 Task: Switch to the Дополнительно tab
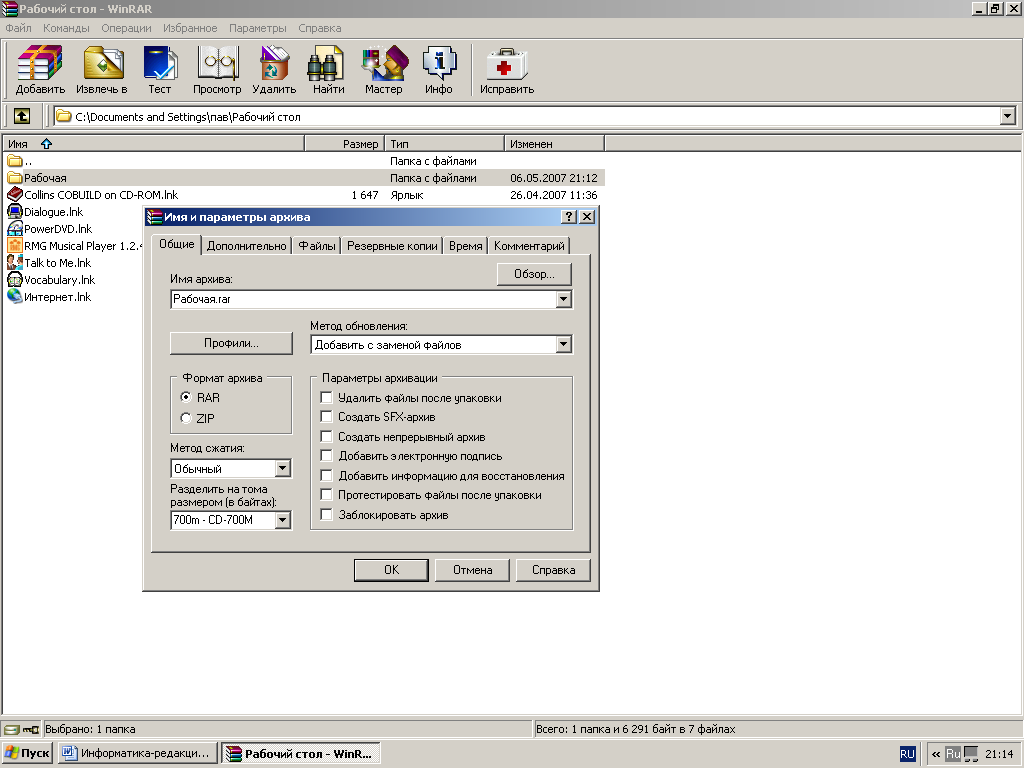click(246, 246)
